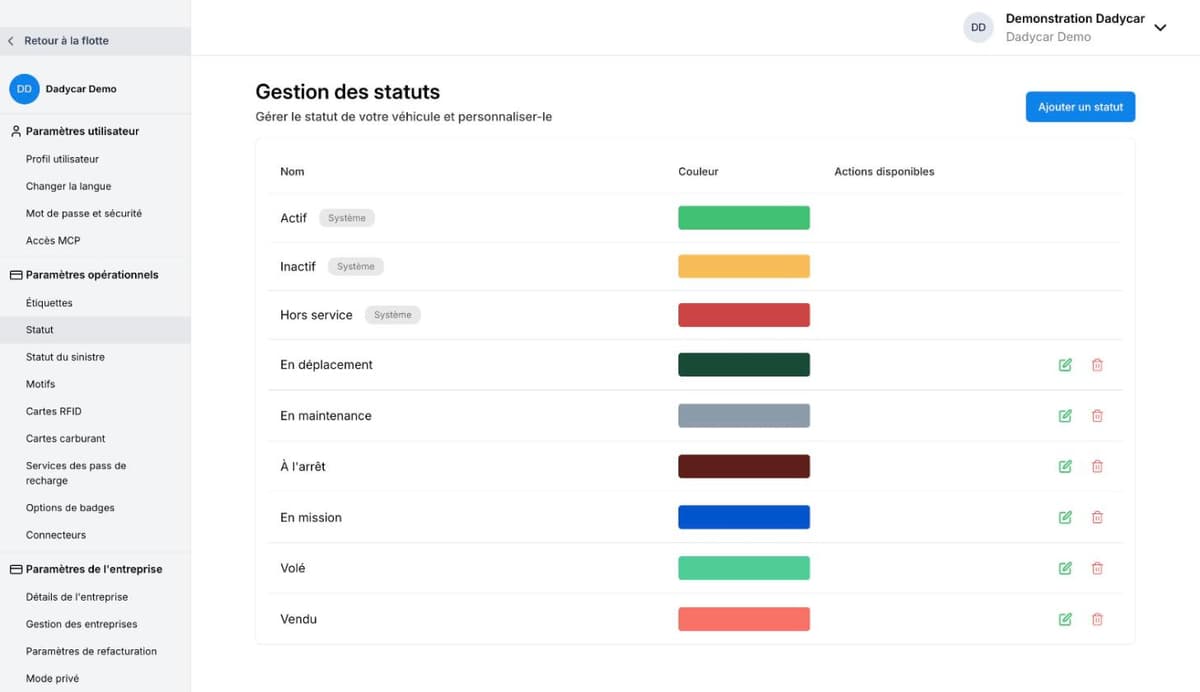Open Changer la langue
The height and width of the screenshot is (692, 1200).
[x=69, y=186]
